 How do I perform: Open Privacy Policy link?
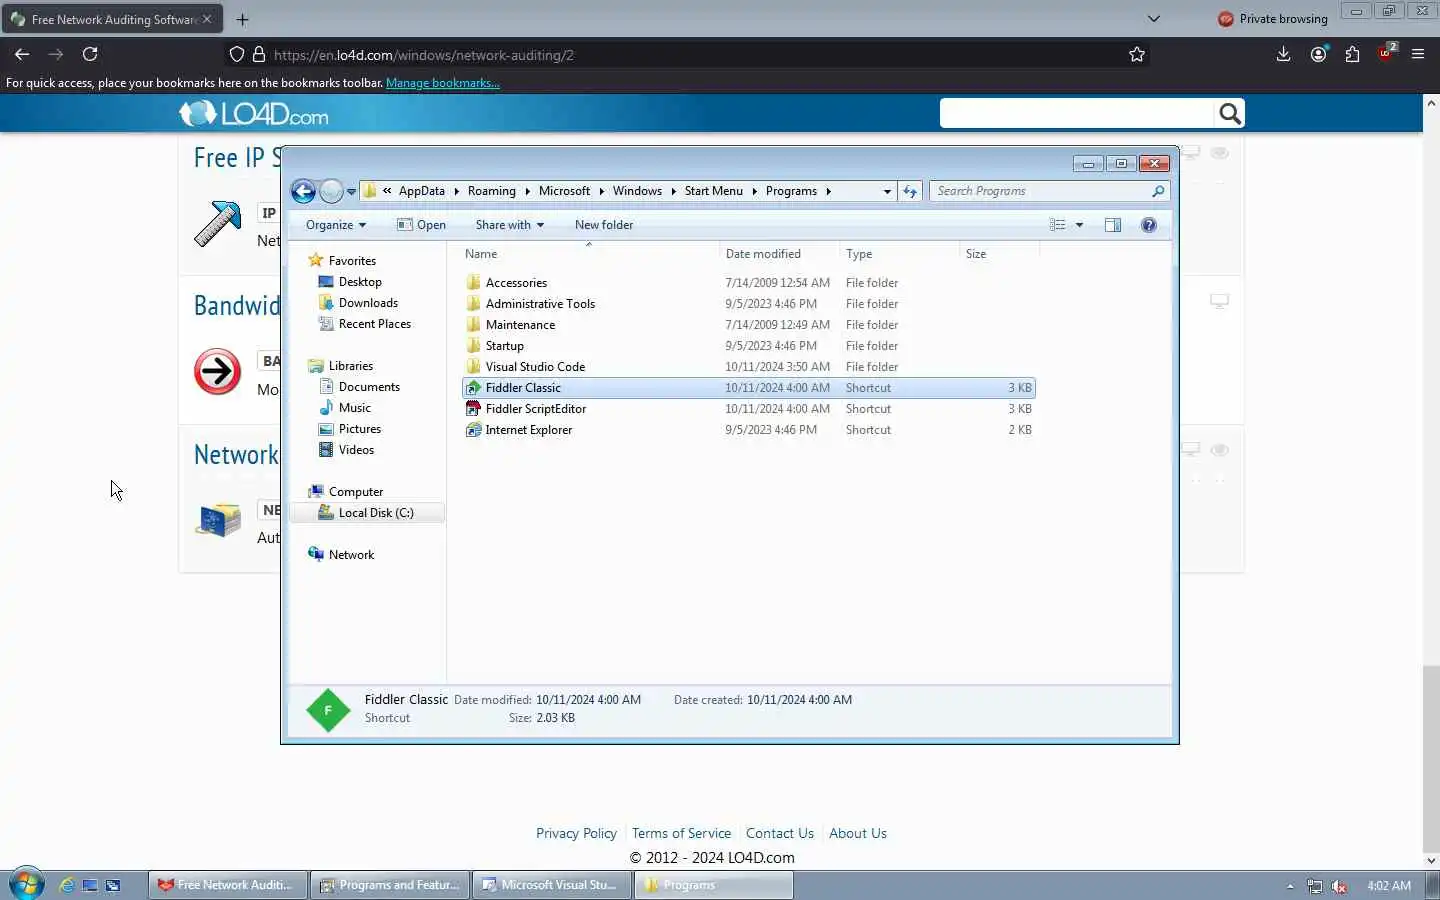point(576,834)
